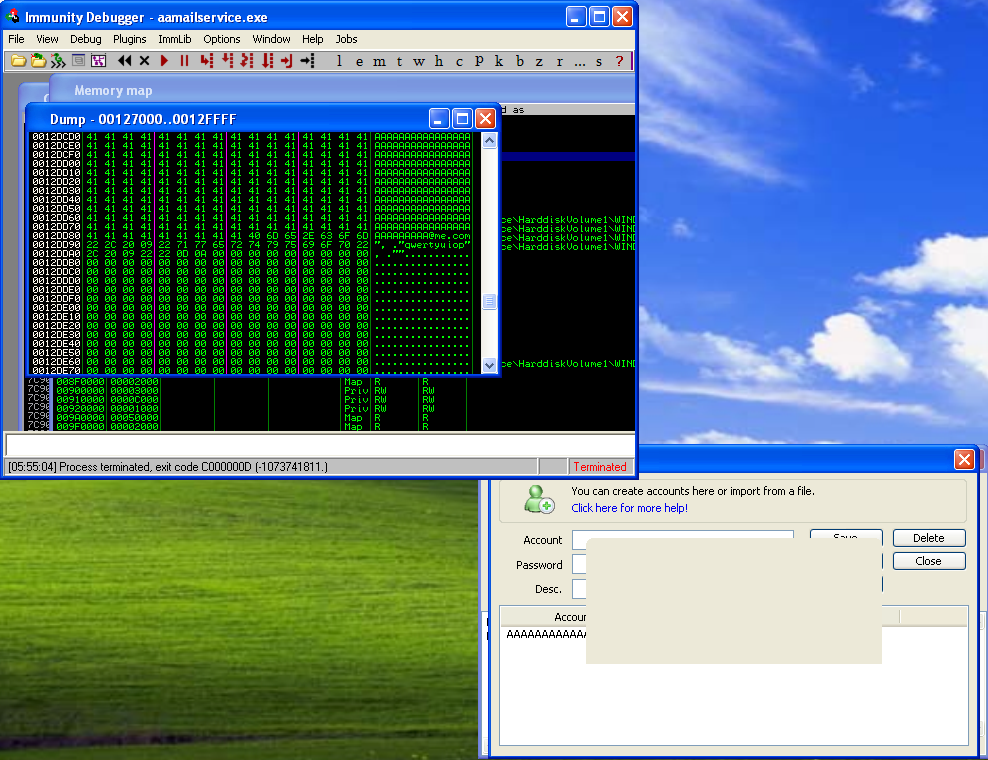
Task: Show Memory map with the m button
Action: 379,61
